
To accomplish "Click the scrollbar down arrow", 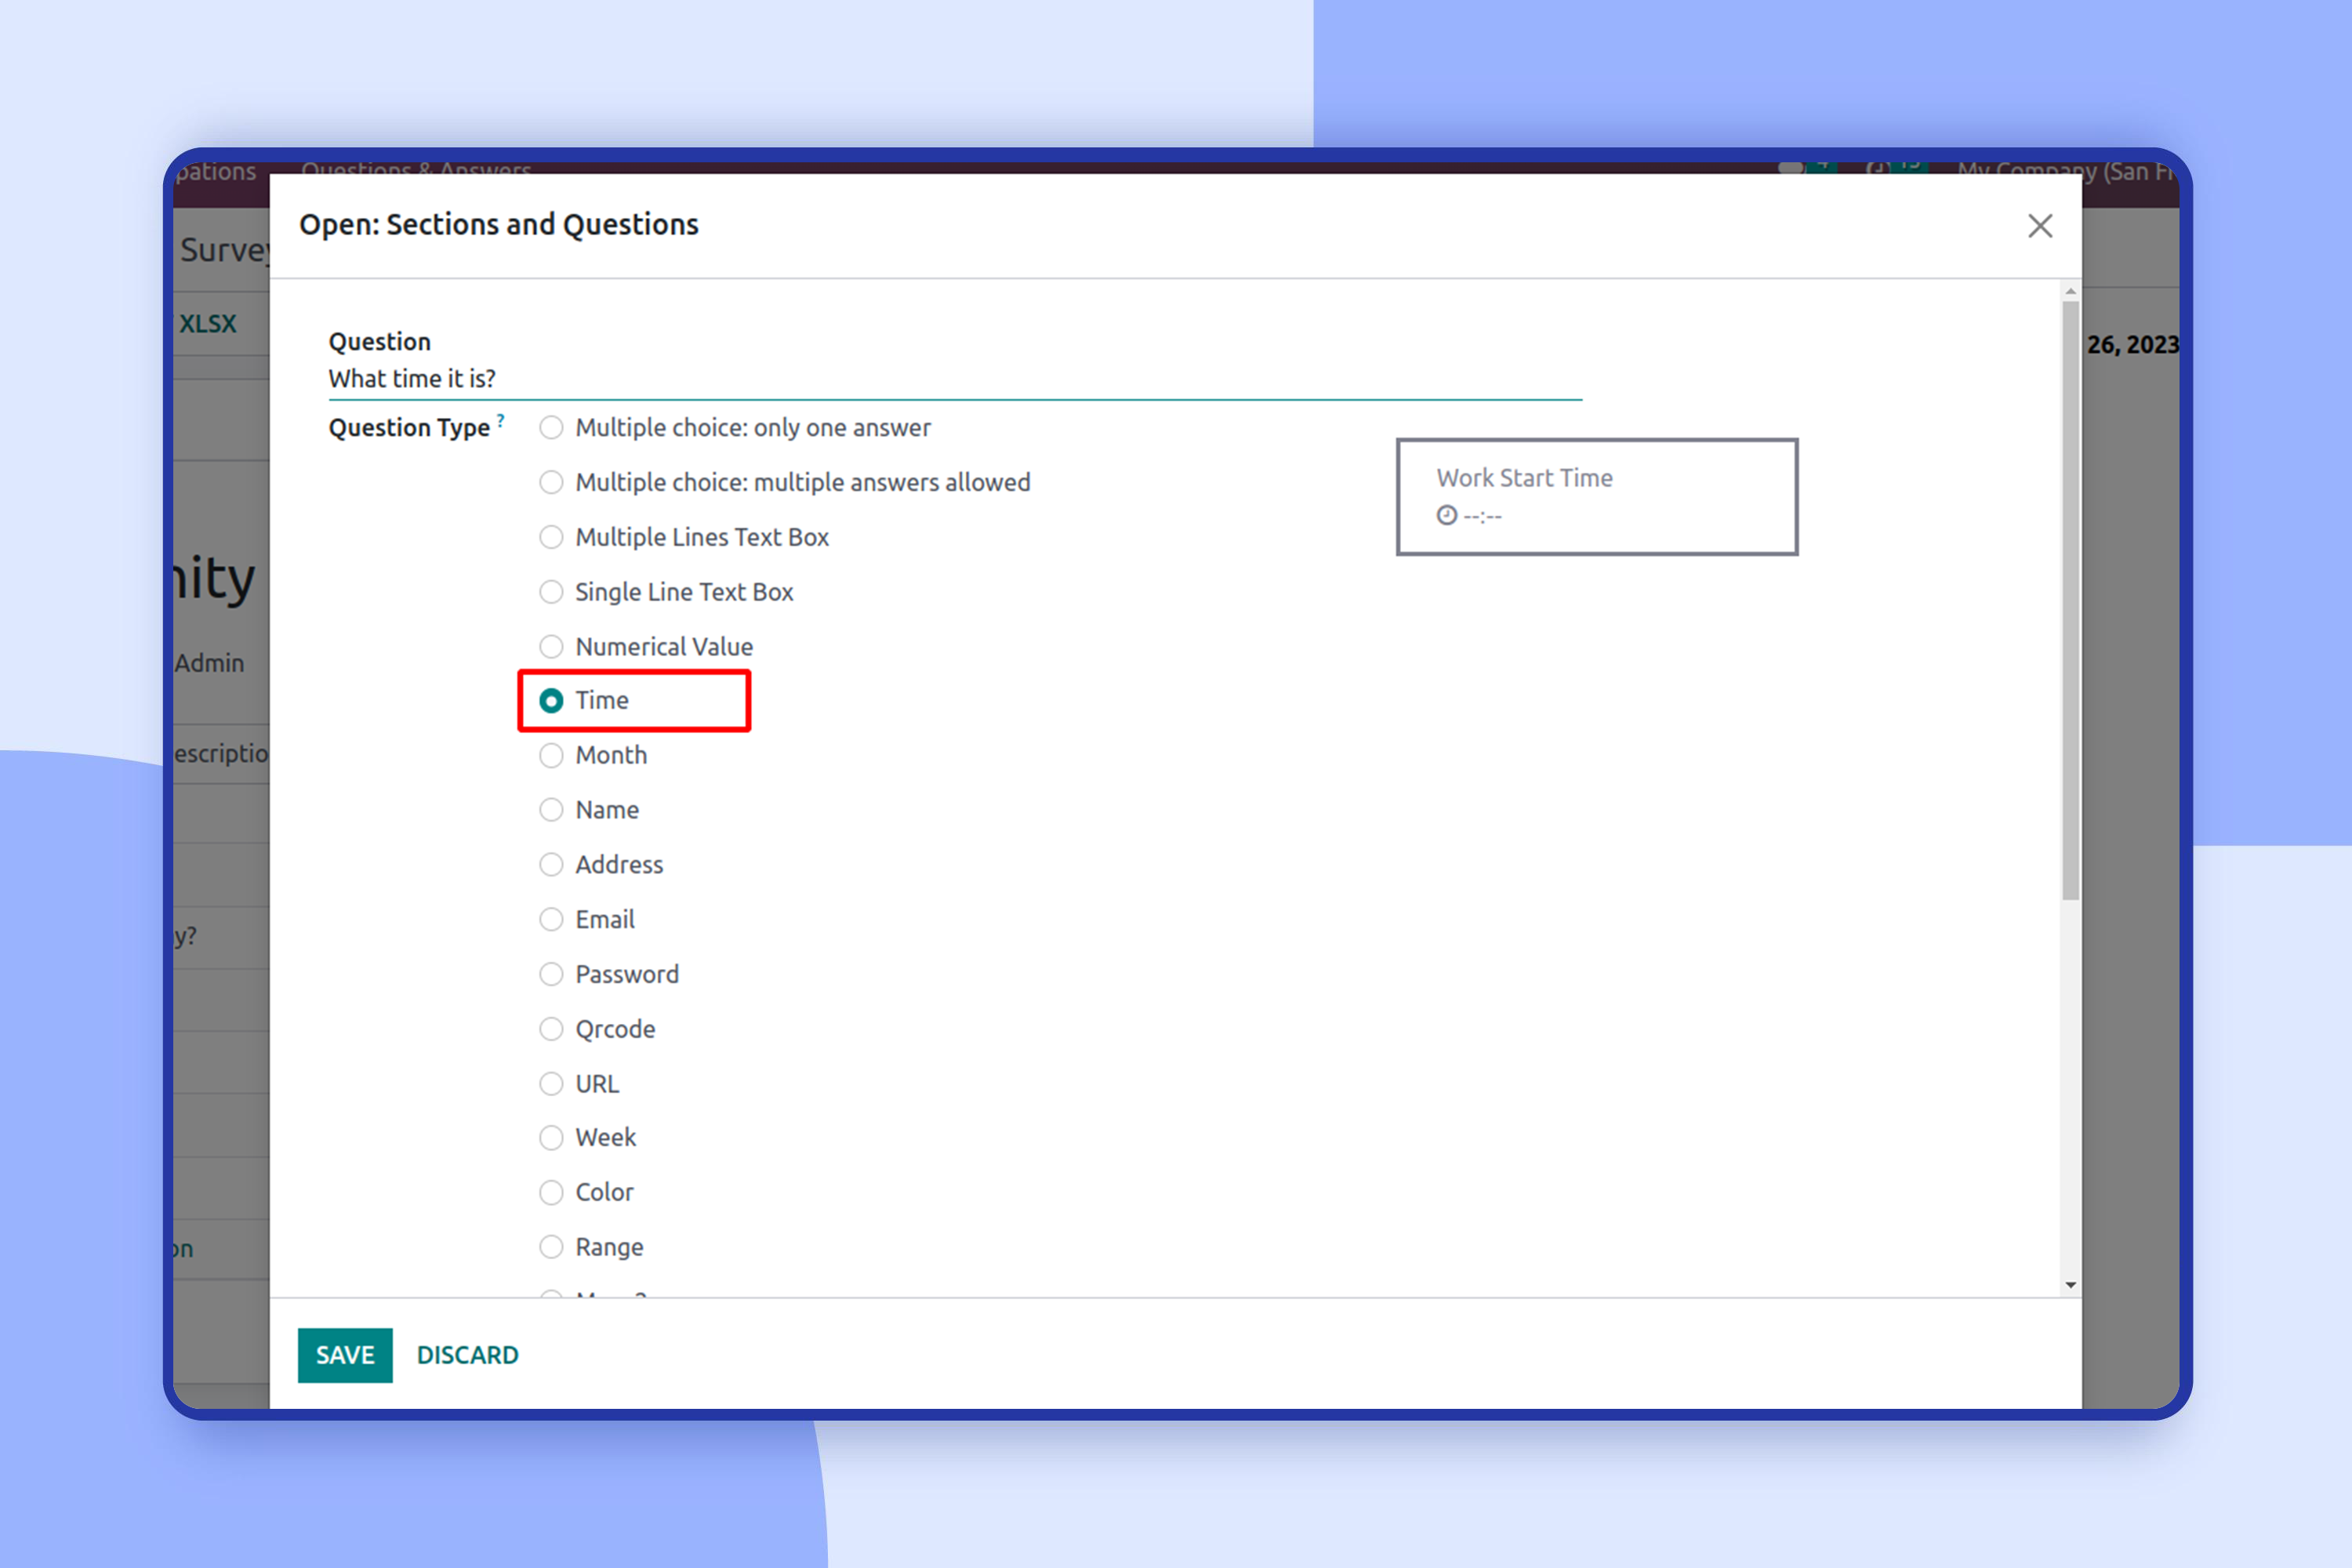I will tap(2070, 1284).
